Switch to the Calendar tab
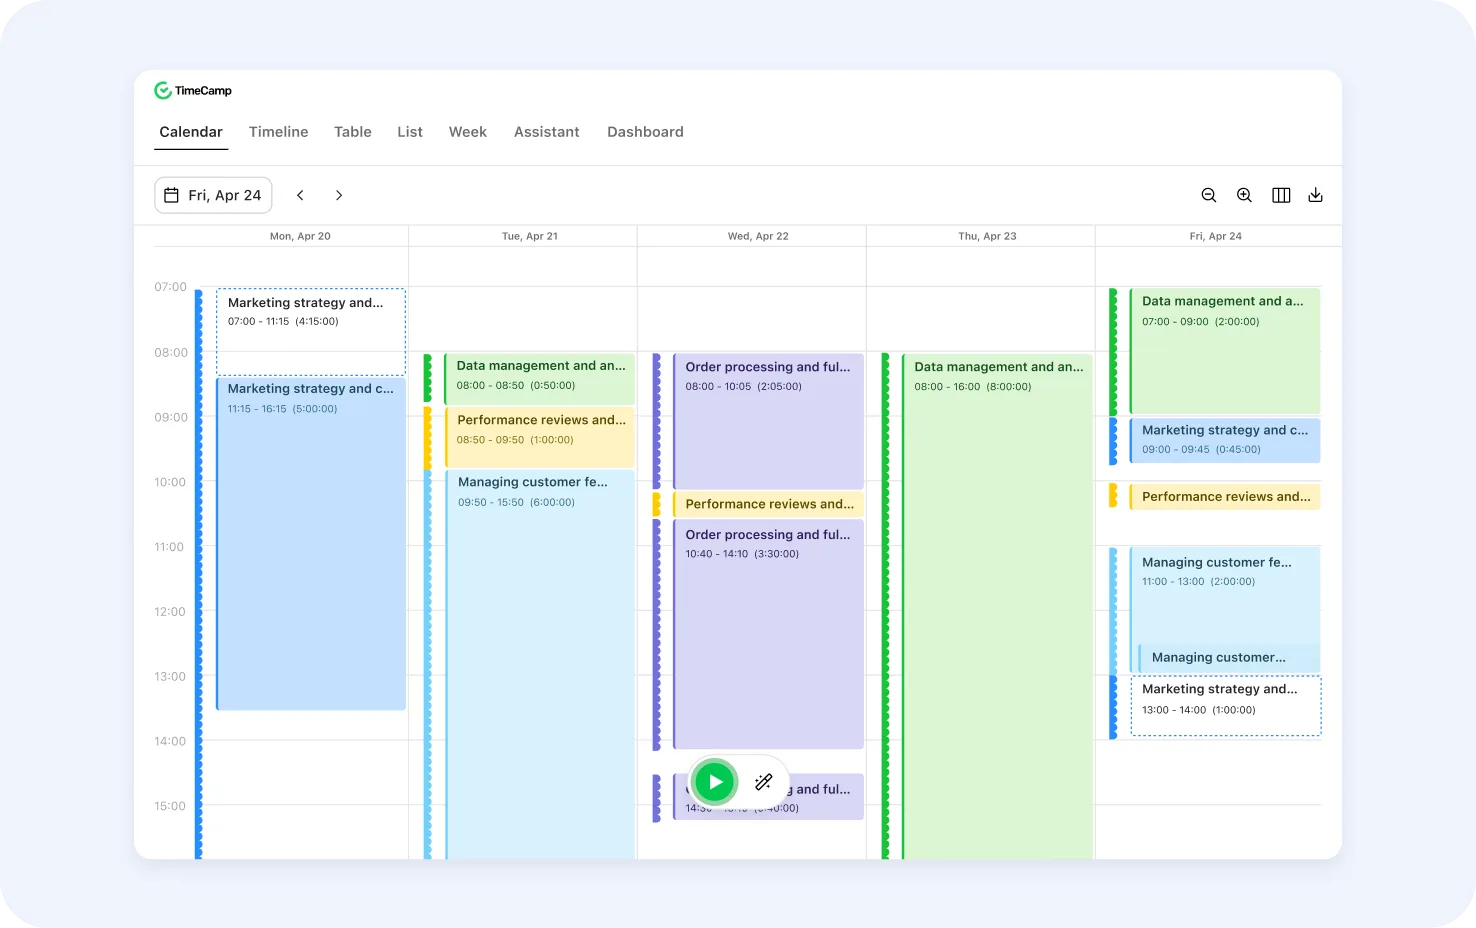The width and height of the screenshot is (1476, 928). (x=191, y=132)
